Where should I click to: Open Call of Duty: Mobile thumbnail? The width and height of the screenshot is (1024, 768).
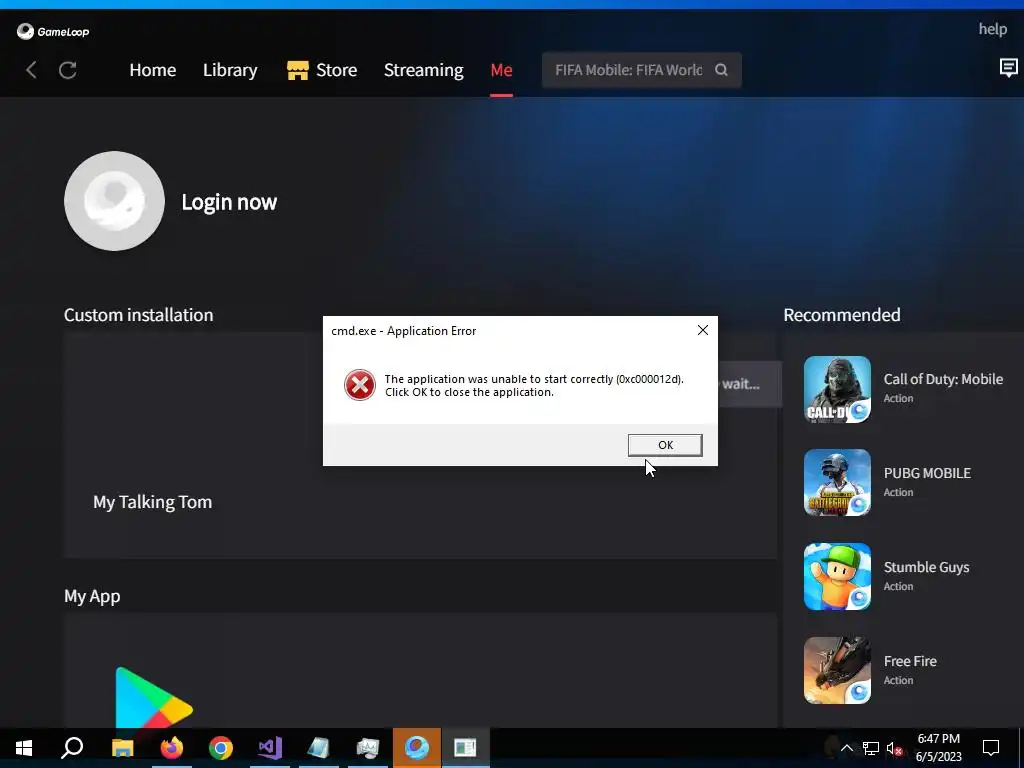(837, 389)
